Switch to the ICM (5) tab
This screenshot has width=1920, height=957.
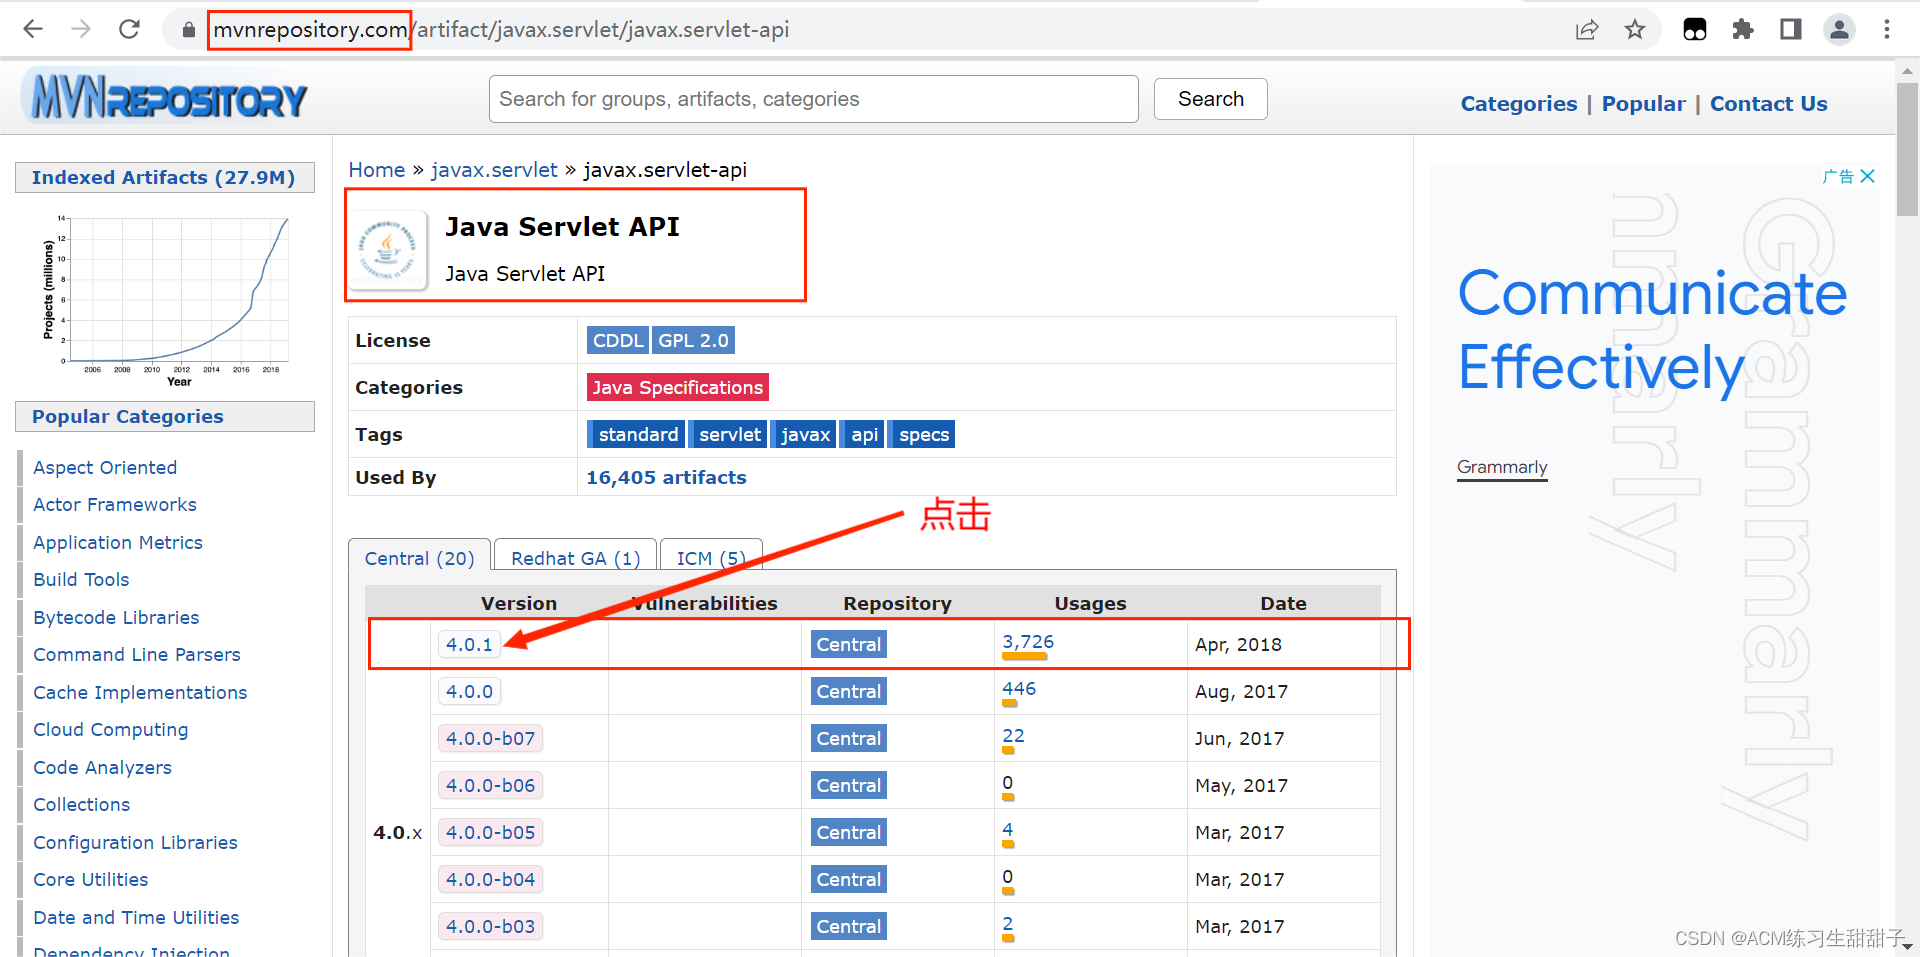(711, 558)
